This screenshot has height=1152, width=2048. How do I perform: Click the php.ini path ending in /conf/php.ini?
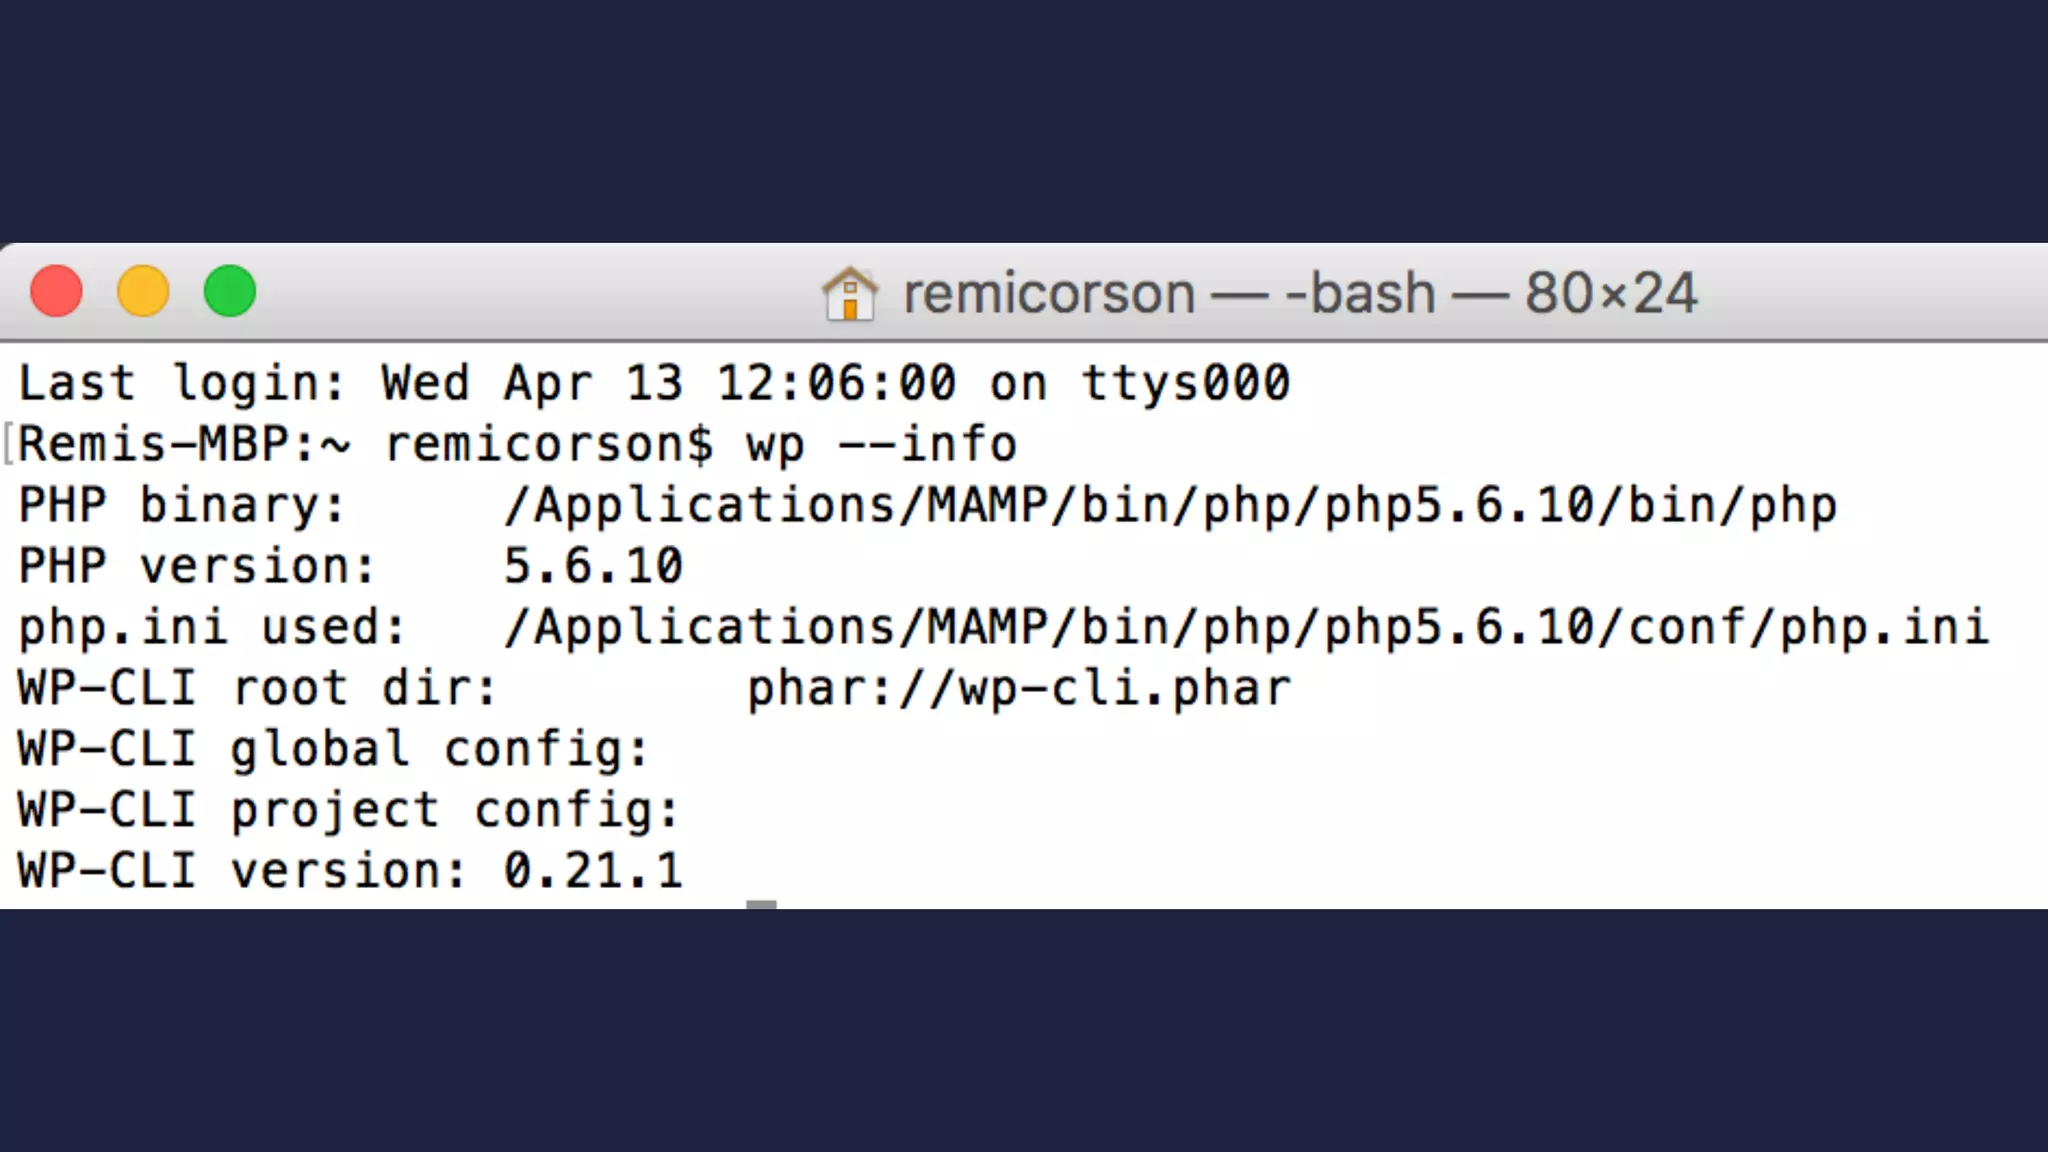pos(1246,628)
